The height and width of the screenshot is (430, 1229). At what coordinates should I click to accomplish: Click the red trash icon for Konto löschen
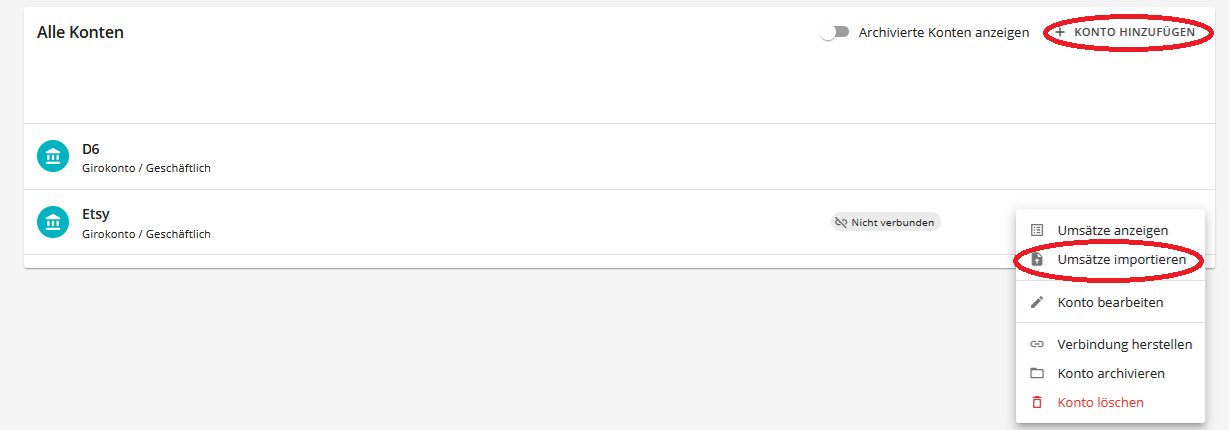[1037, 402]
